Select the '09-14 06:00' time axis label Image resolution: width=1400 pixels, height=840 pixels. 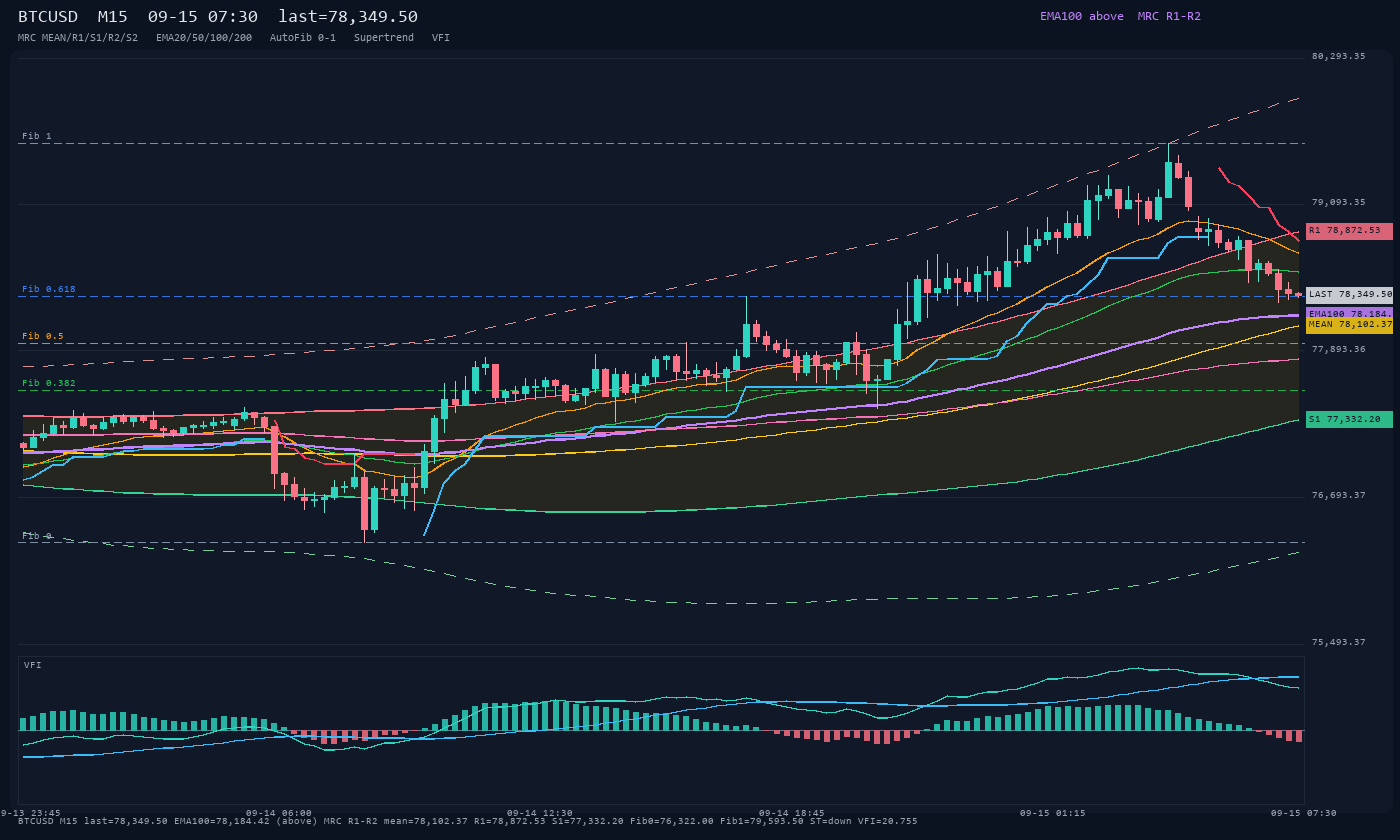(278, 813)
